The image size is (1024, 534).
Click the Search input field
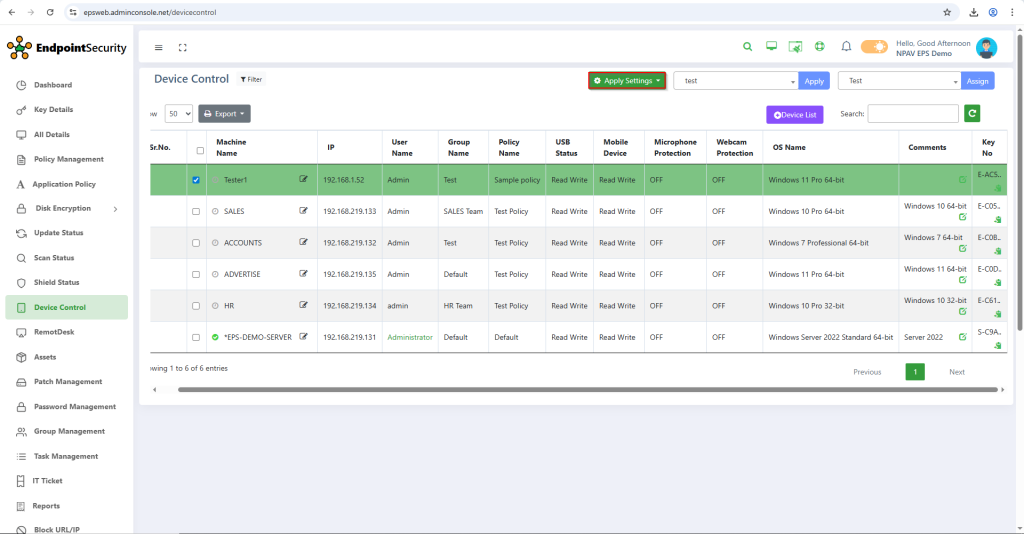point(912,114)
